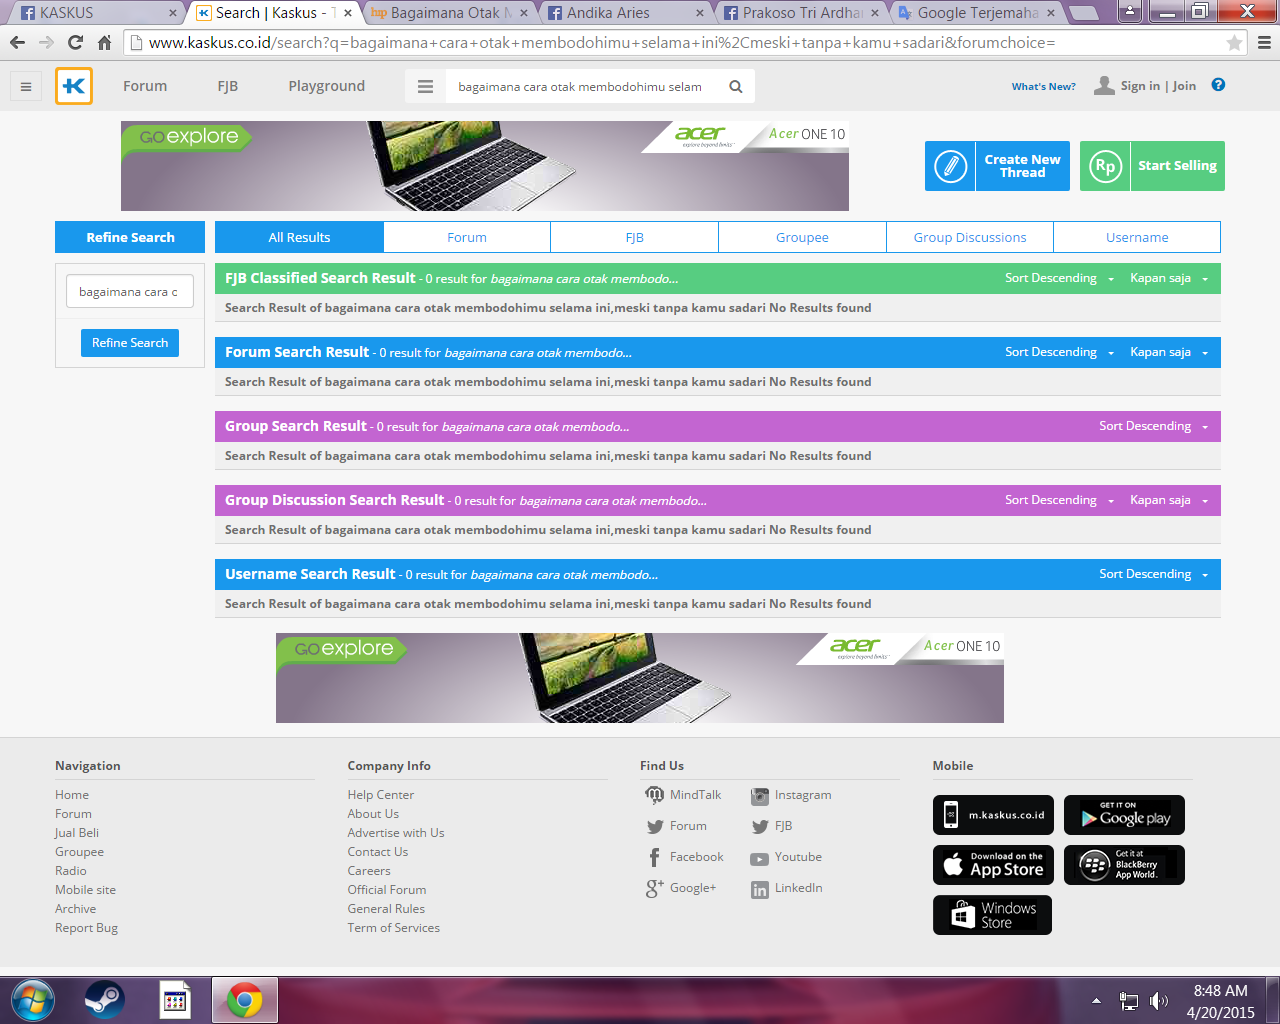Open Playground in top navigation
1280x1024 pixels.
(326, 86)
